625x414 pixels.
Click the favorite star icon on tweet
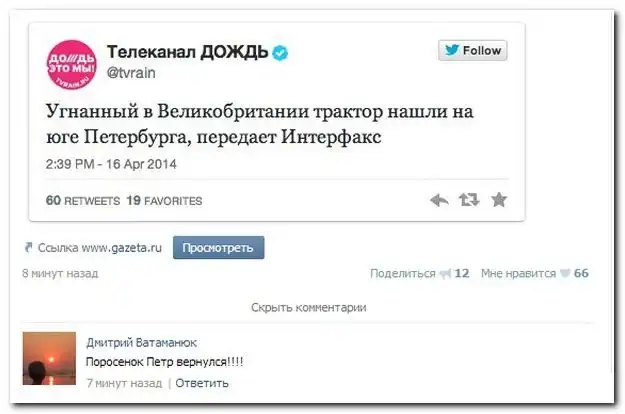[499, 200]
